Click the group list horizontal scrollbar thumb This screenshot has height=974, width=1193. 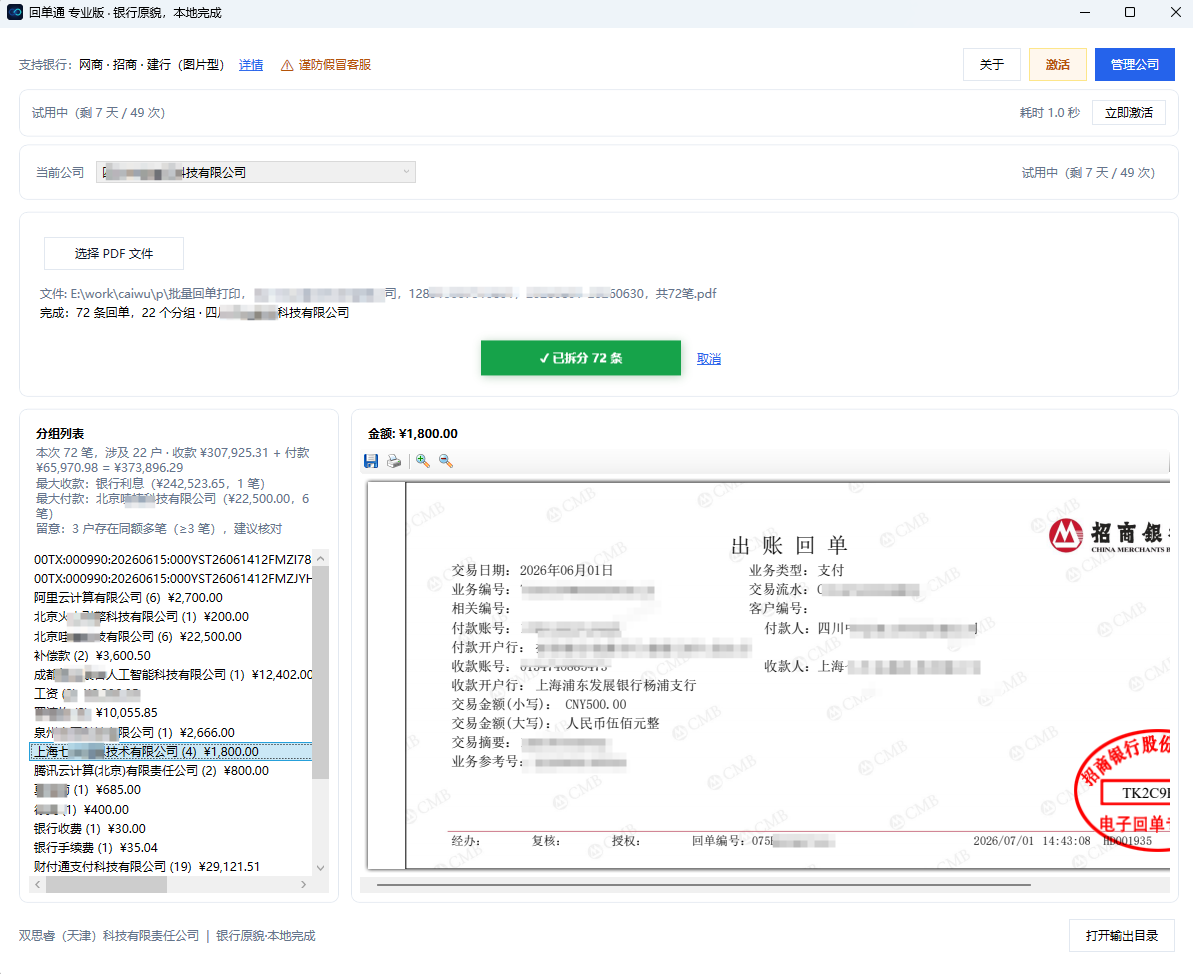click(x=106, y=884)
